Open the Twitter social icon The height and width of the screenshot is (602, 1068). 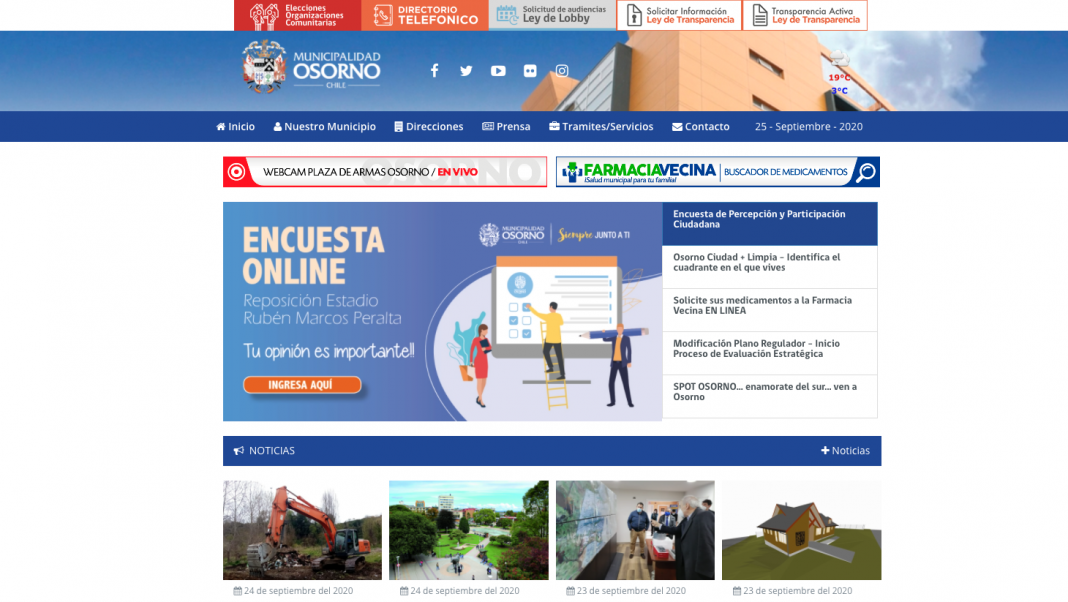coord(466,71)
